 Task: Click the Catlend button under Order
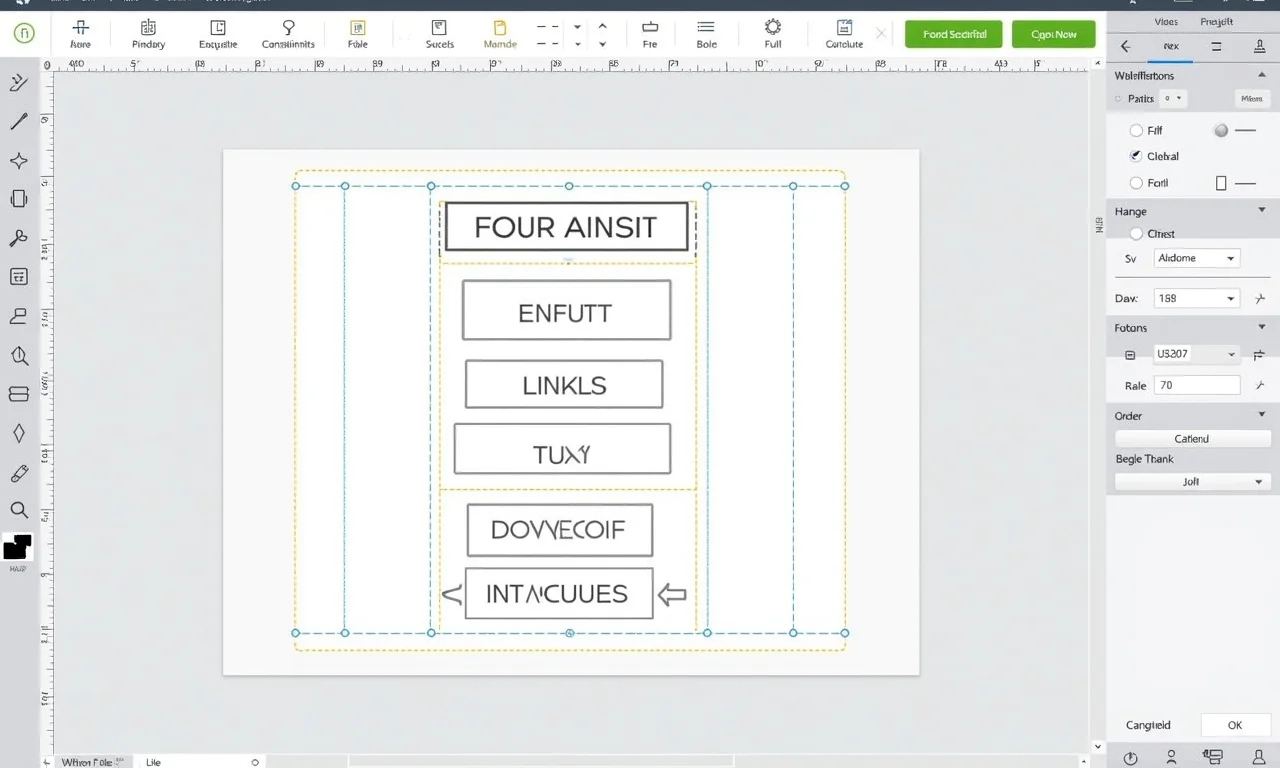(1191, 437)
